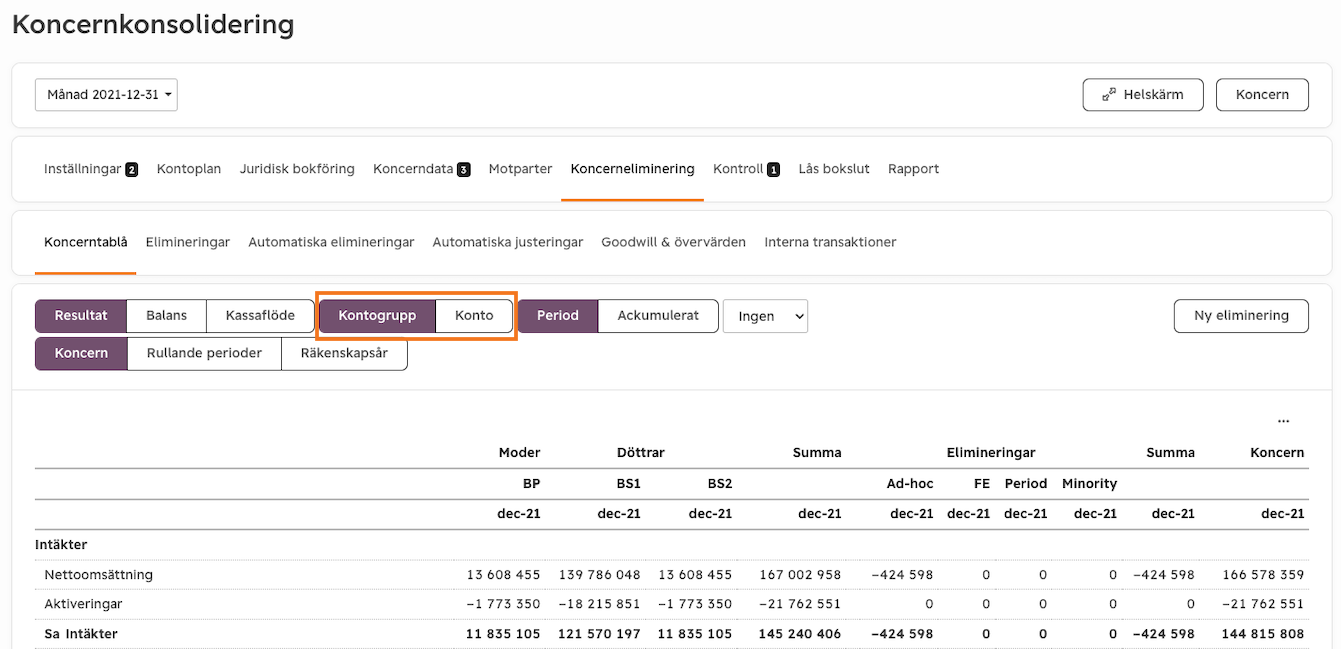Viewport: 1341px width, 649px height.
Task: Switch to Räkenskapsår view
Action: click(x=344, y=354)
